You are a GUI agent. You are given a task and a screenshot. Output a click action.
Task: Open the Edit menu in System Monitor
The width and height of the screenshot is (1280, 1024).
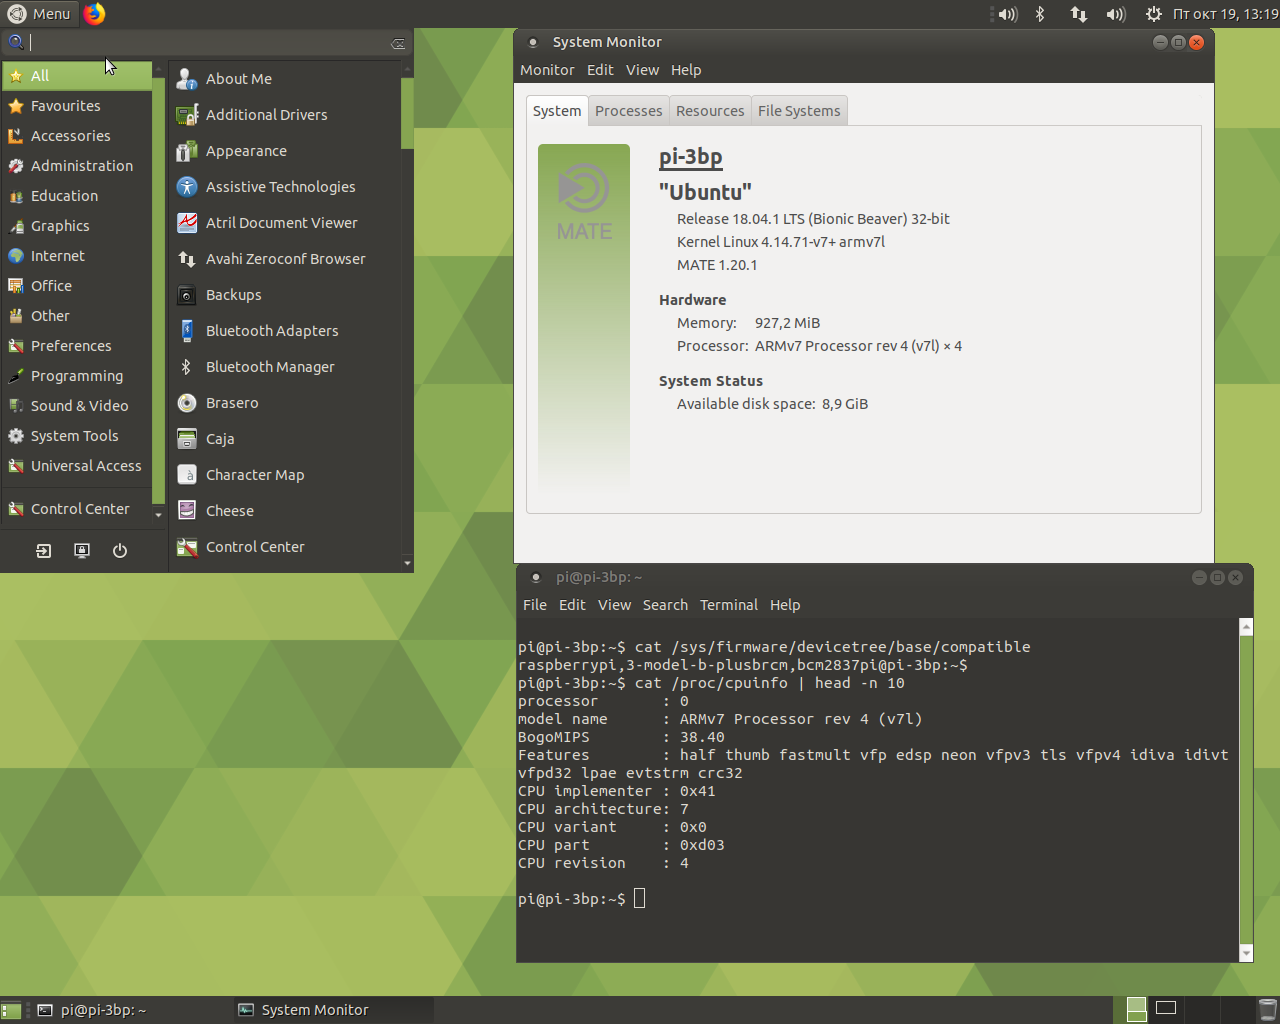pos(600,70)
